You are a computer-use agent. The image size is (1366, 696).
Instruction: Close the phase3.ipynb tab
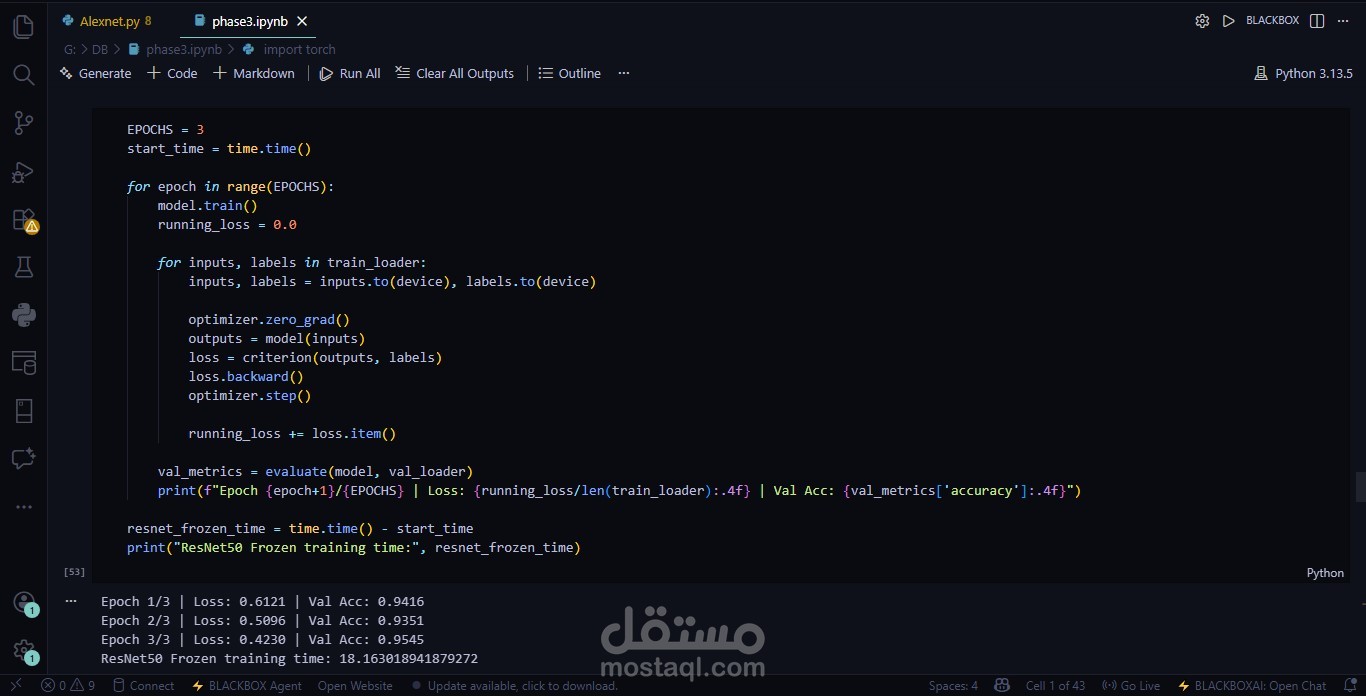pos(302,21)
